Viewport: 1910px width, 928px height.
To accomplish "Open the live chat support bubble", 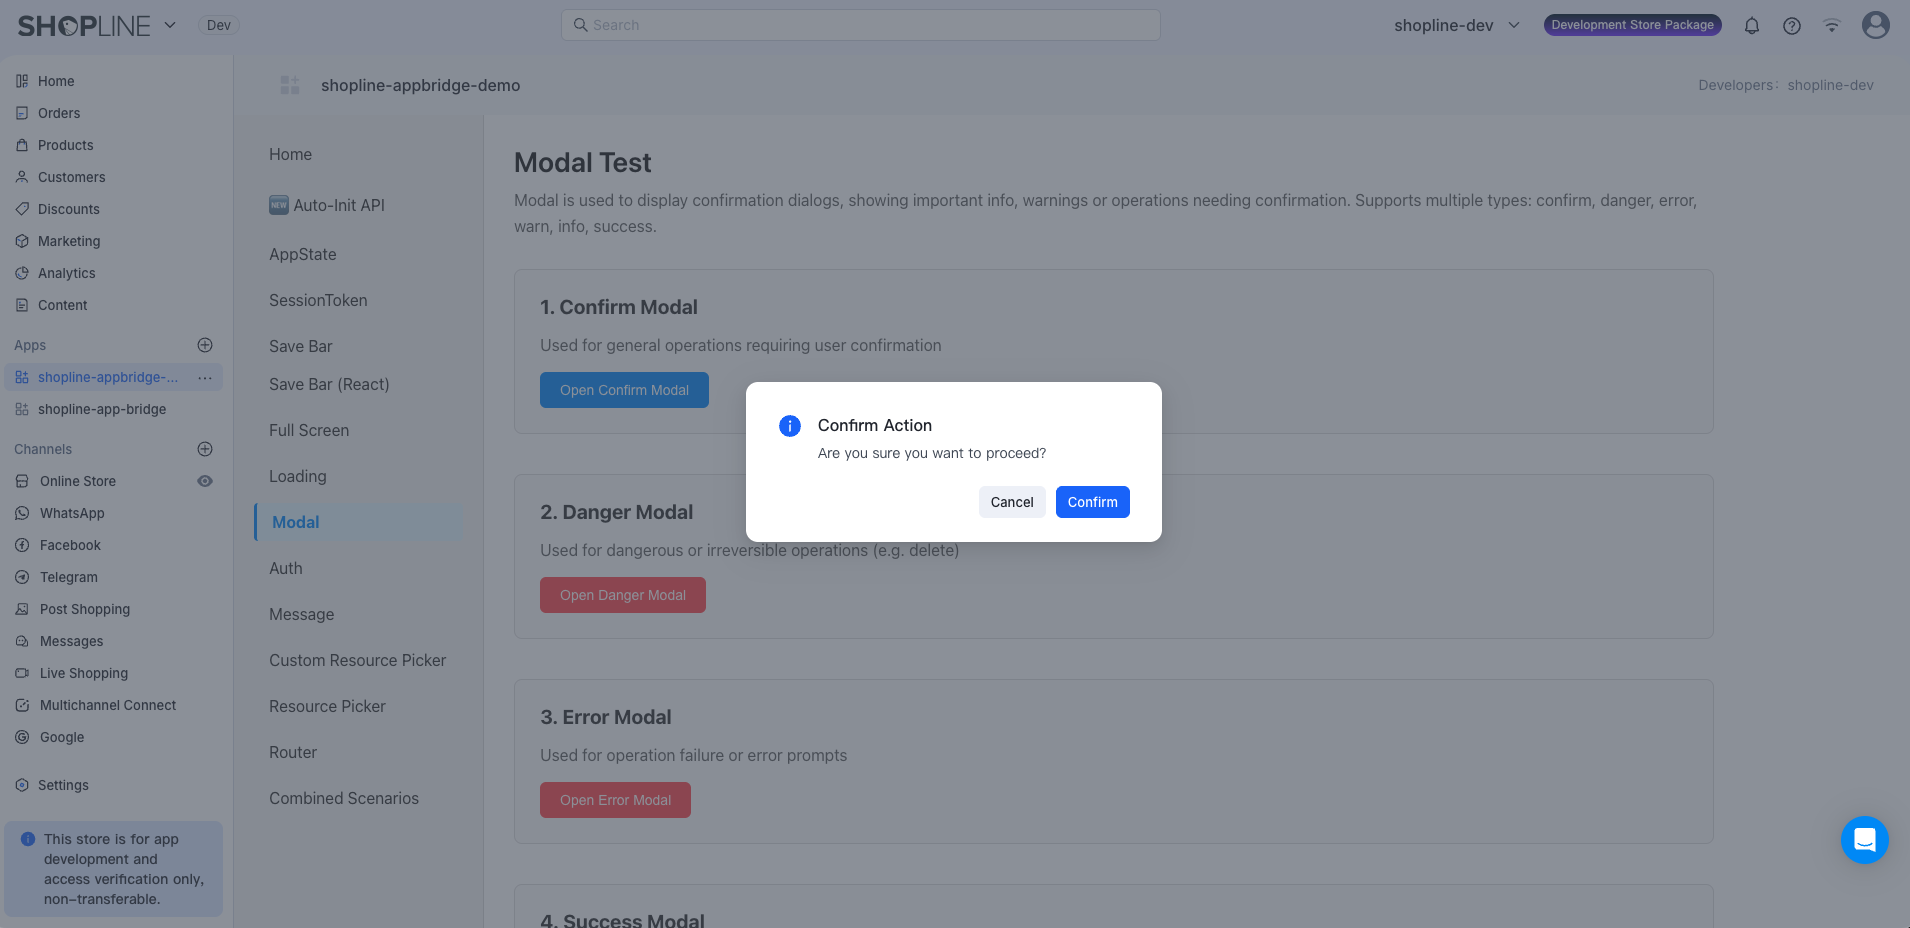I will 1864,840.
